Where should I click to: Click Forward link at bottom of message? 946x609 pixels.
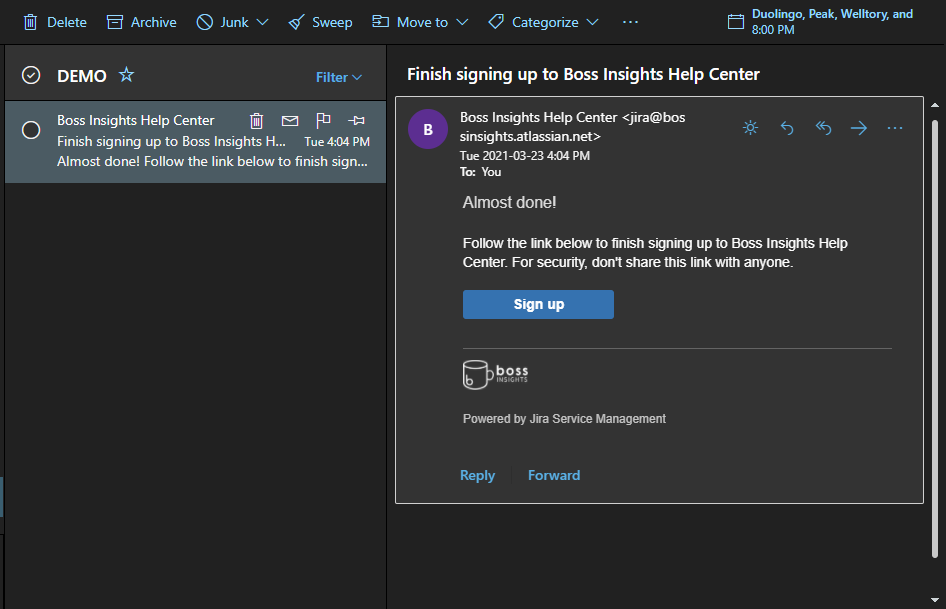[x=554, y=476]
